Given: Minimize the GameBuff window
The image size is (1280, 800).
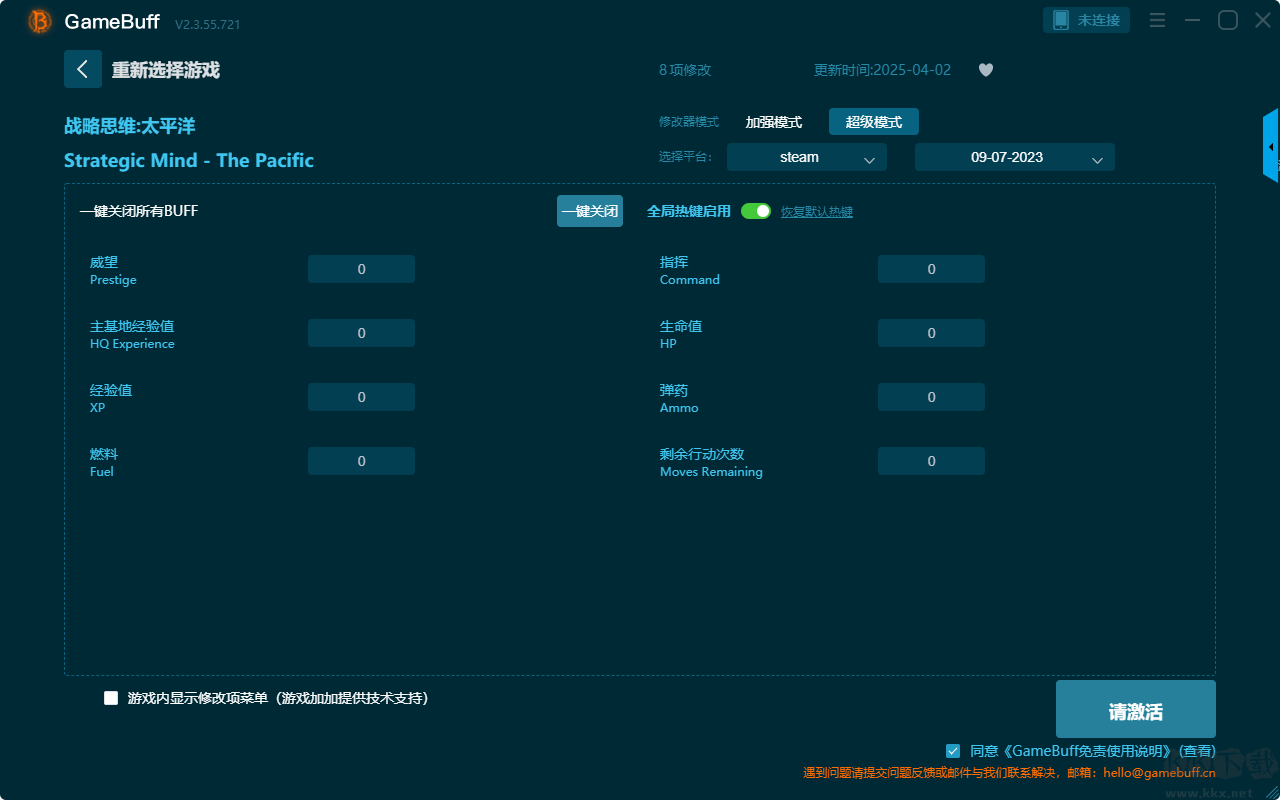Looking at the screenshot, I should (1192, 20).
